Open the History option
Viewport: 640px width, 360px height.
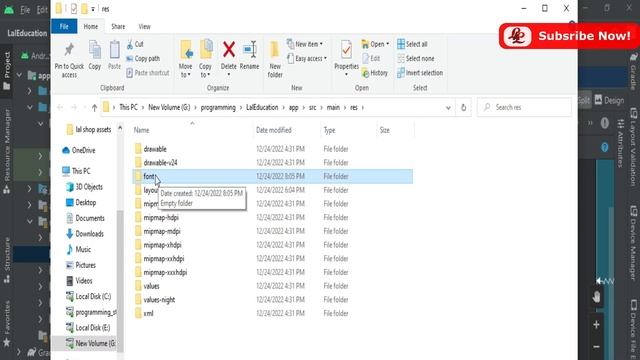[x=375, y=73]
